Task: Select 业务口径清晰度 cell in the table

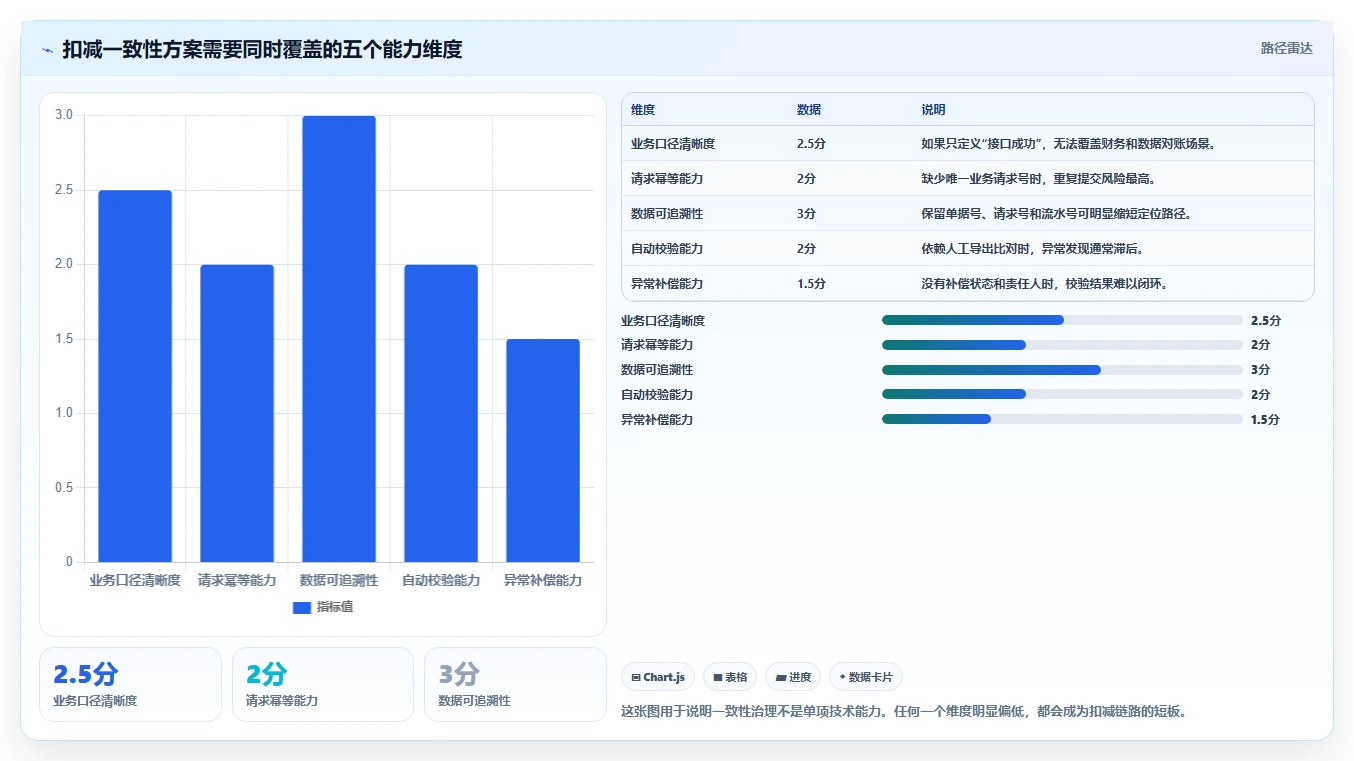Action: click(673, 144)
